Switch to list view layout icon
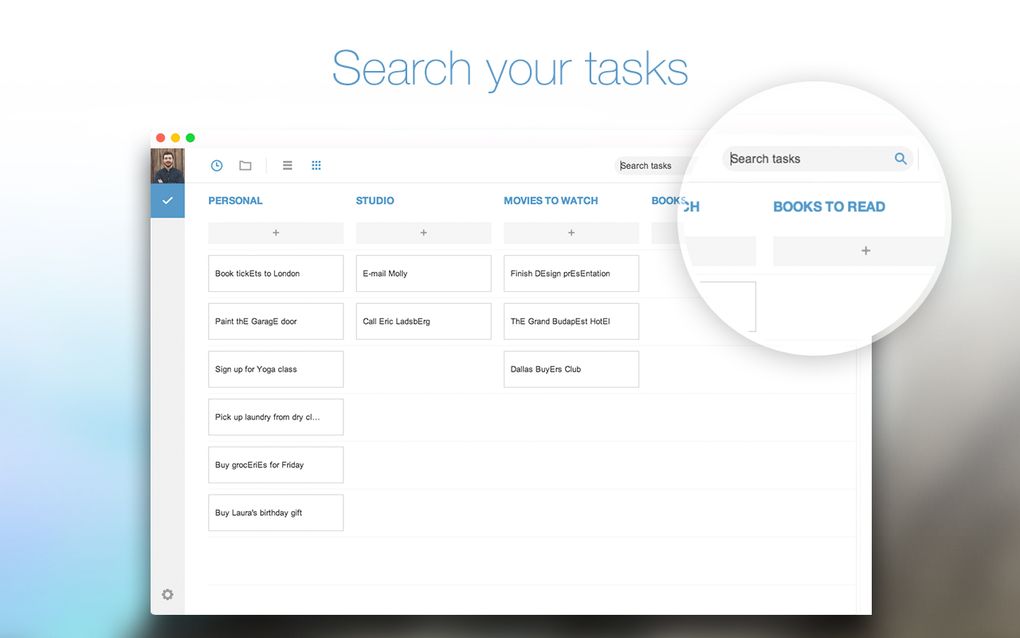The width and height of the screenshot is (1020, 638). 287,166
